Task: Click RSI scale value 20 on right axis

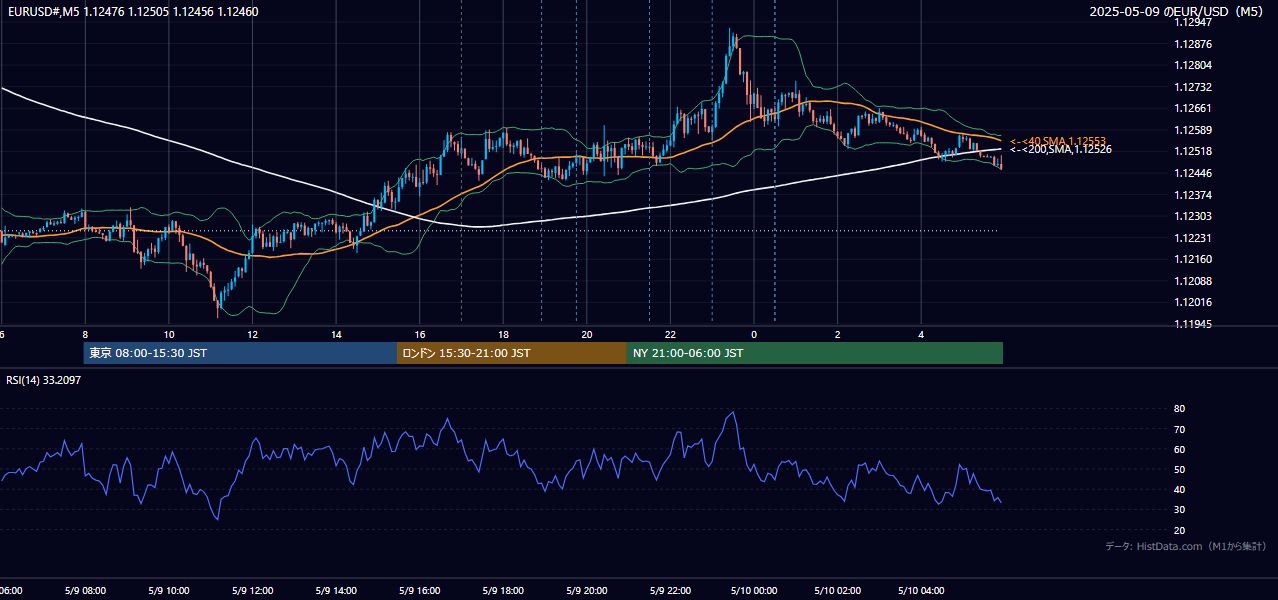Action: [x=1180, y=530]
